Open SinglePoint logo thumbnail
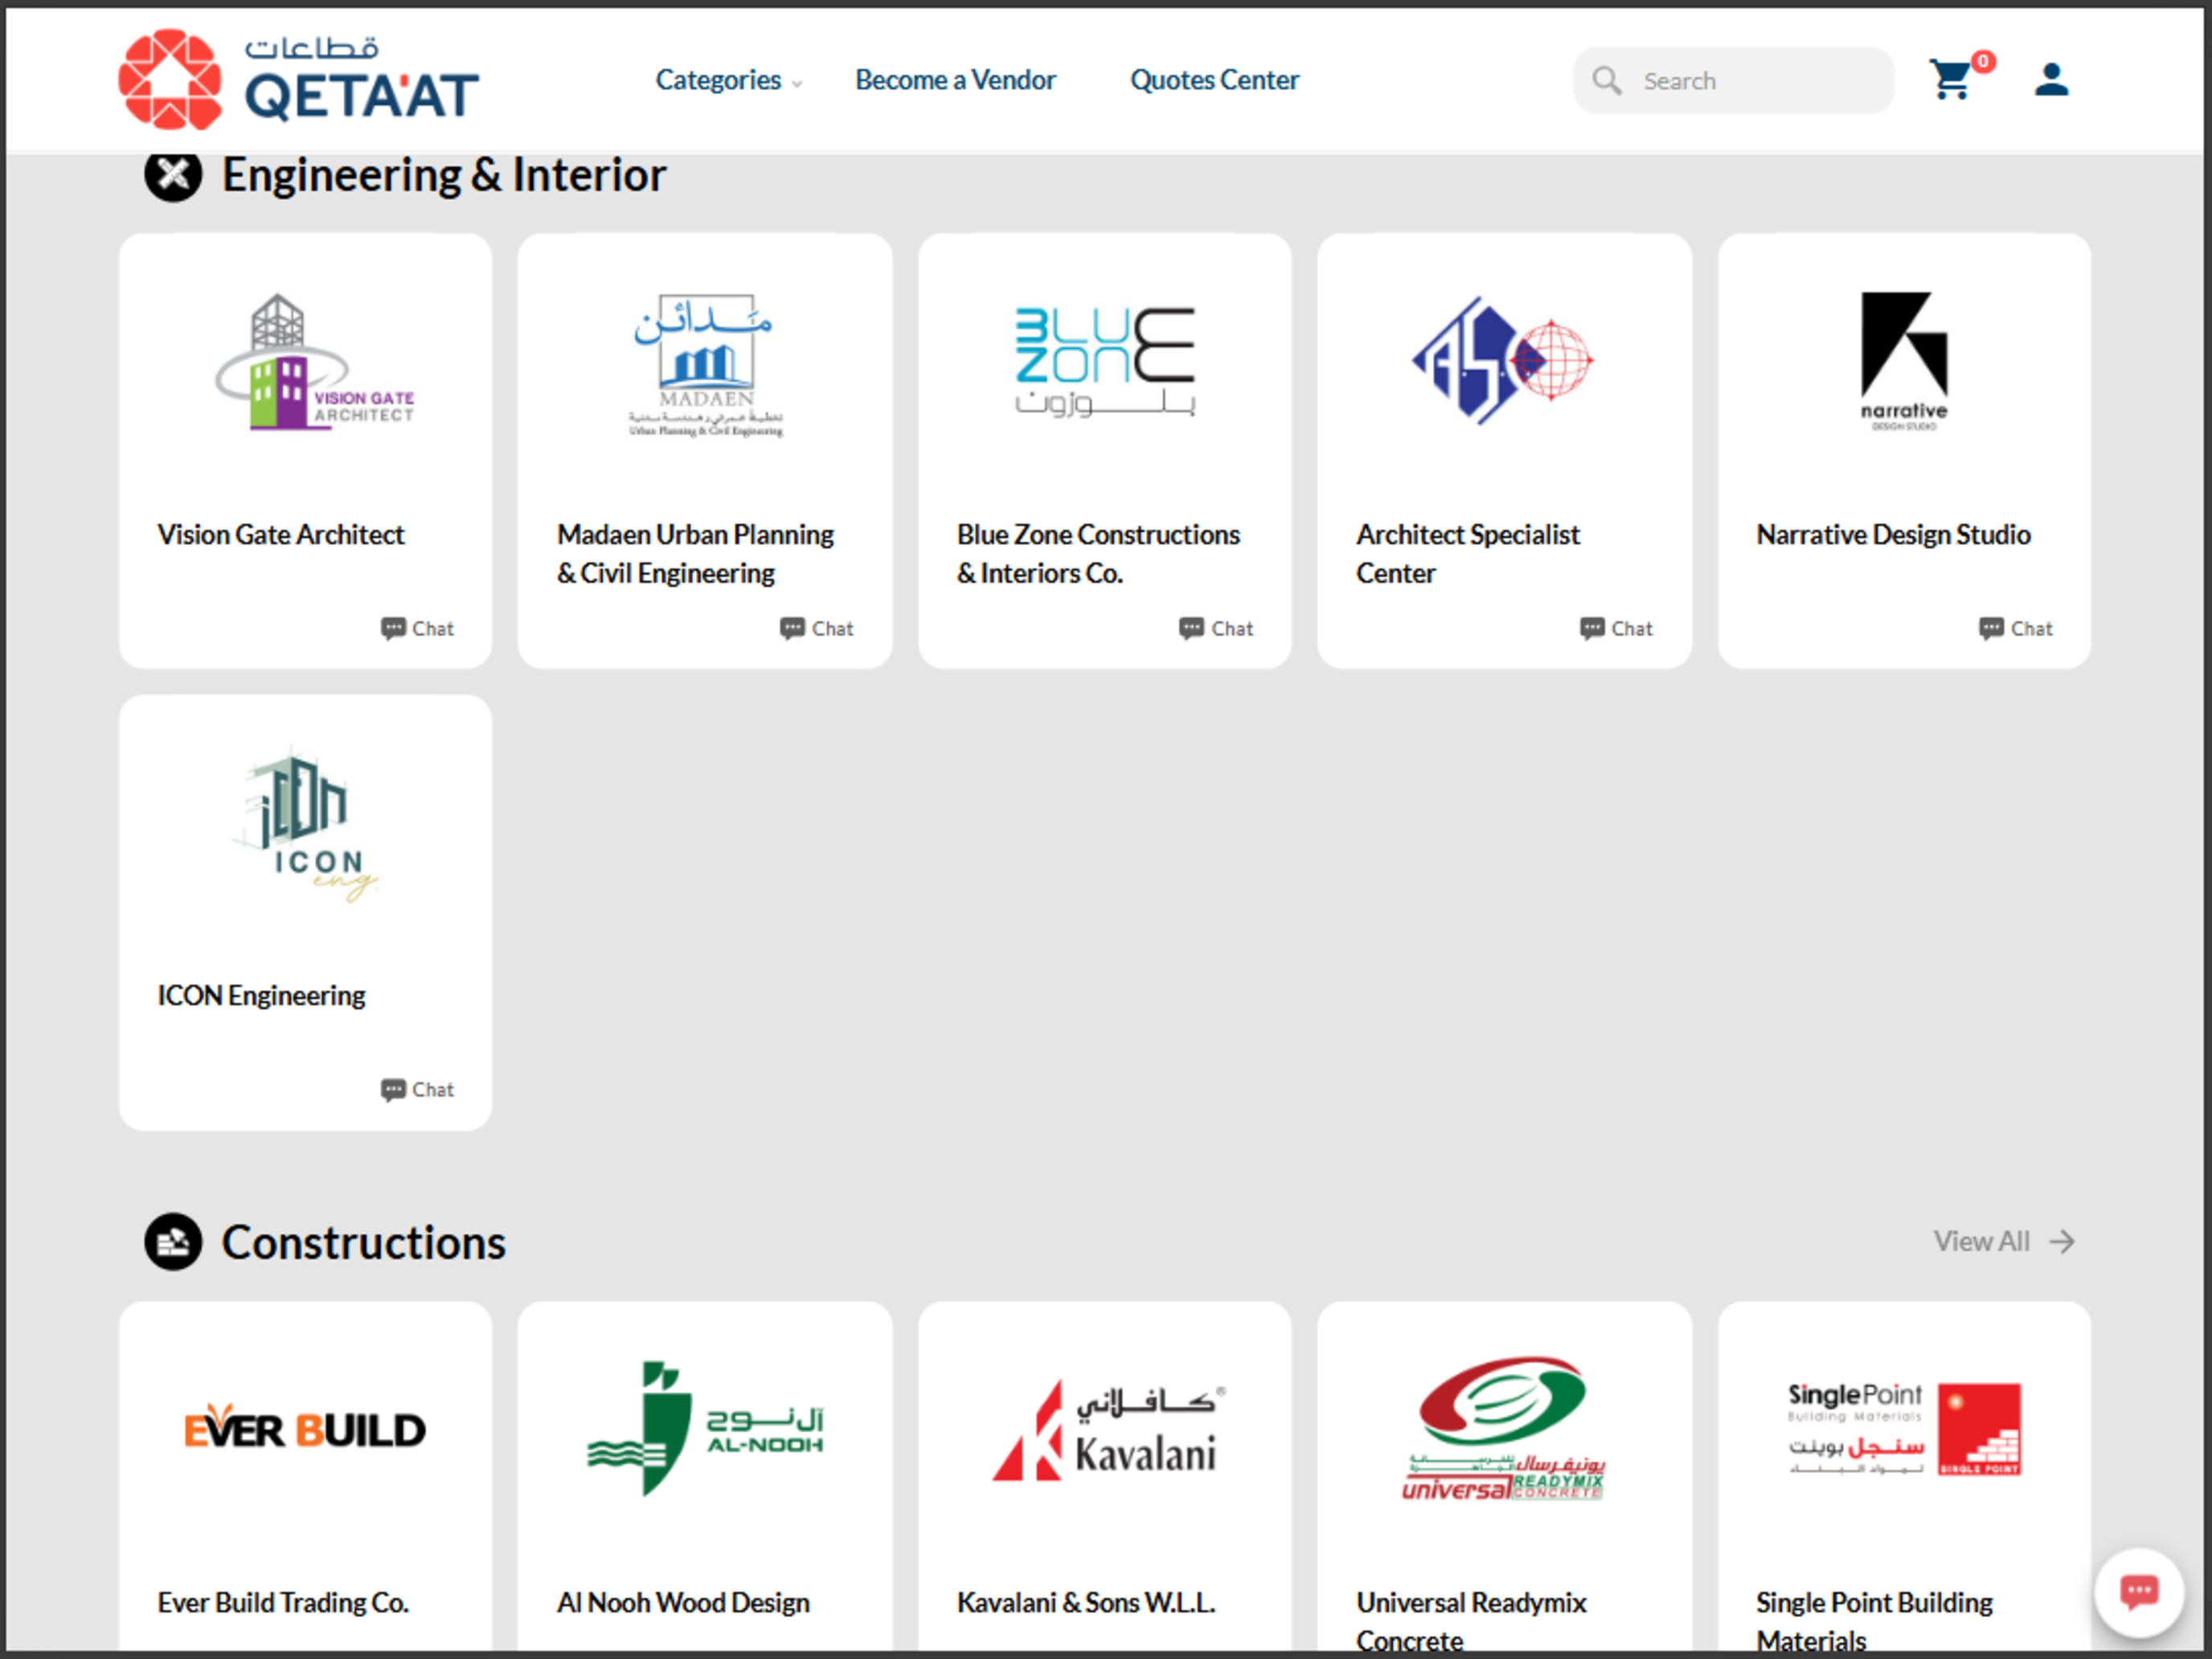This screenshot has height=1659, width=2212. [1904, 1429]
